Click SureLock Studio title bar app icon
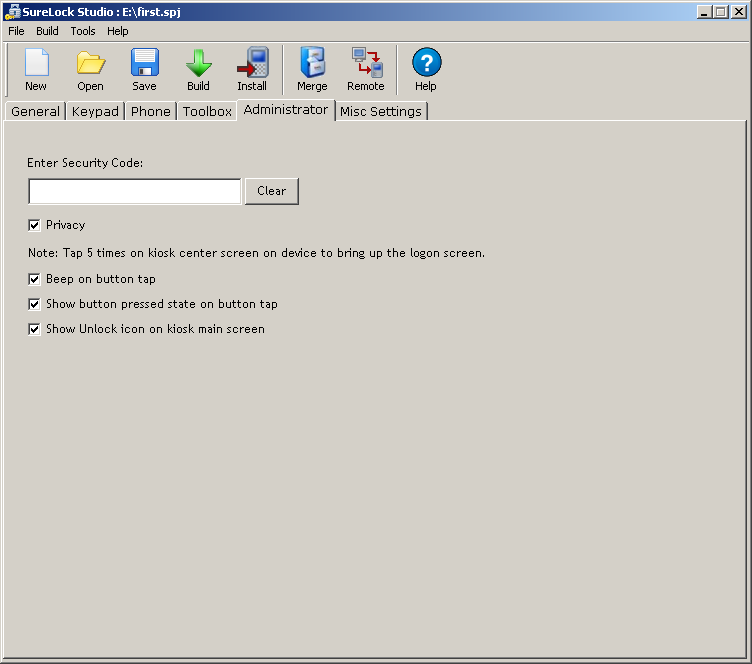 (12, 12)
